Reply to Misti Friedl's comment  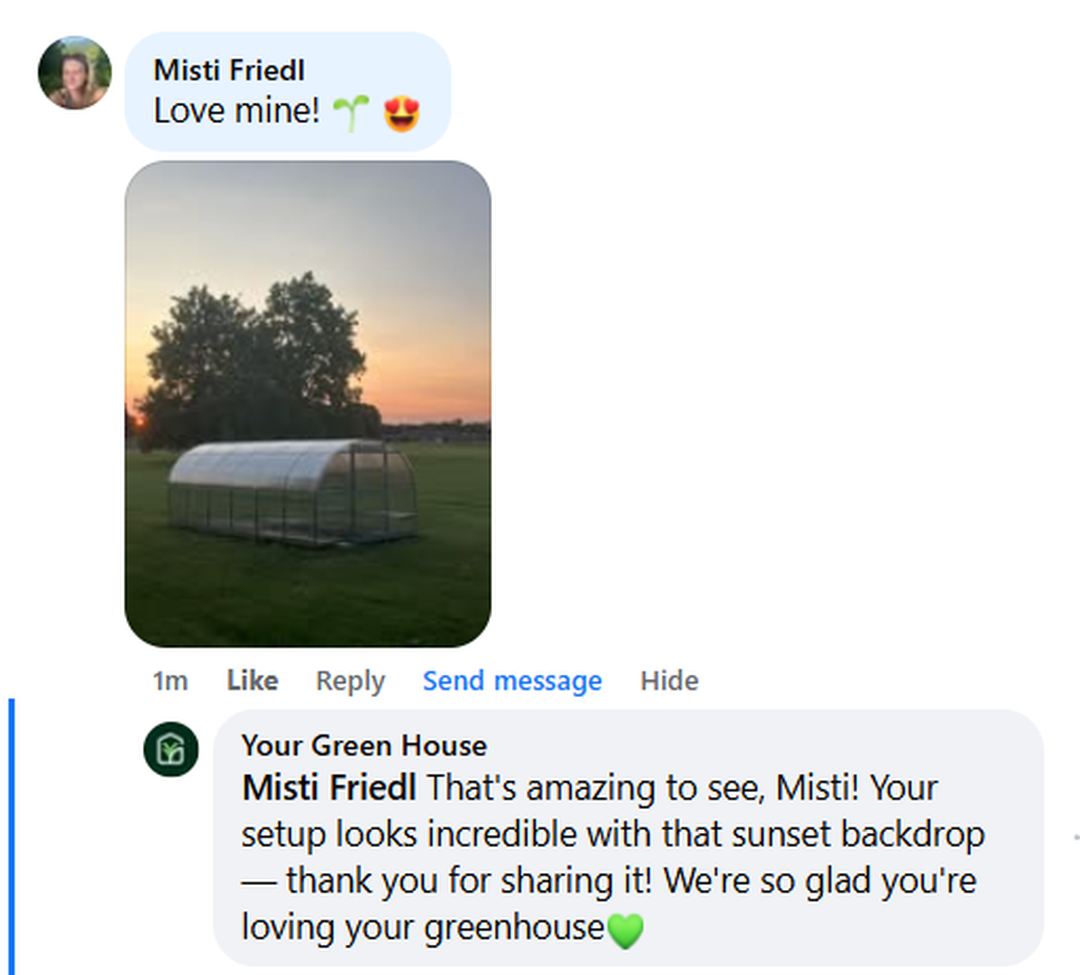pos(350,681)
